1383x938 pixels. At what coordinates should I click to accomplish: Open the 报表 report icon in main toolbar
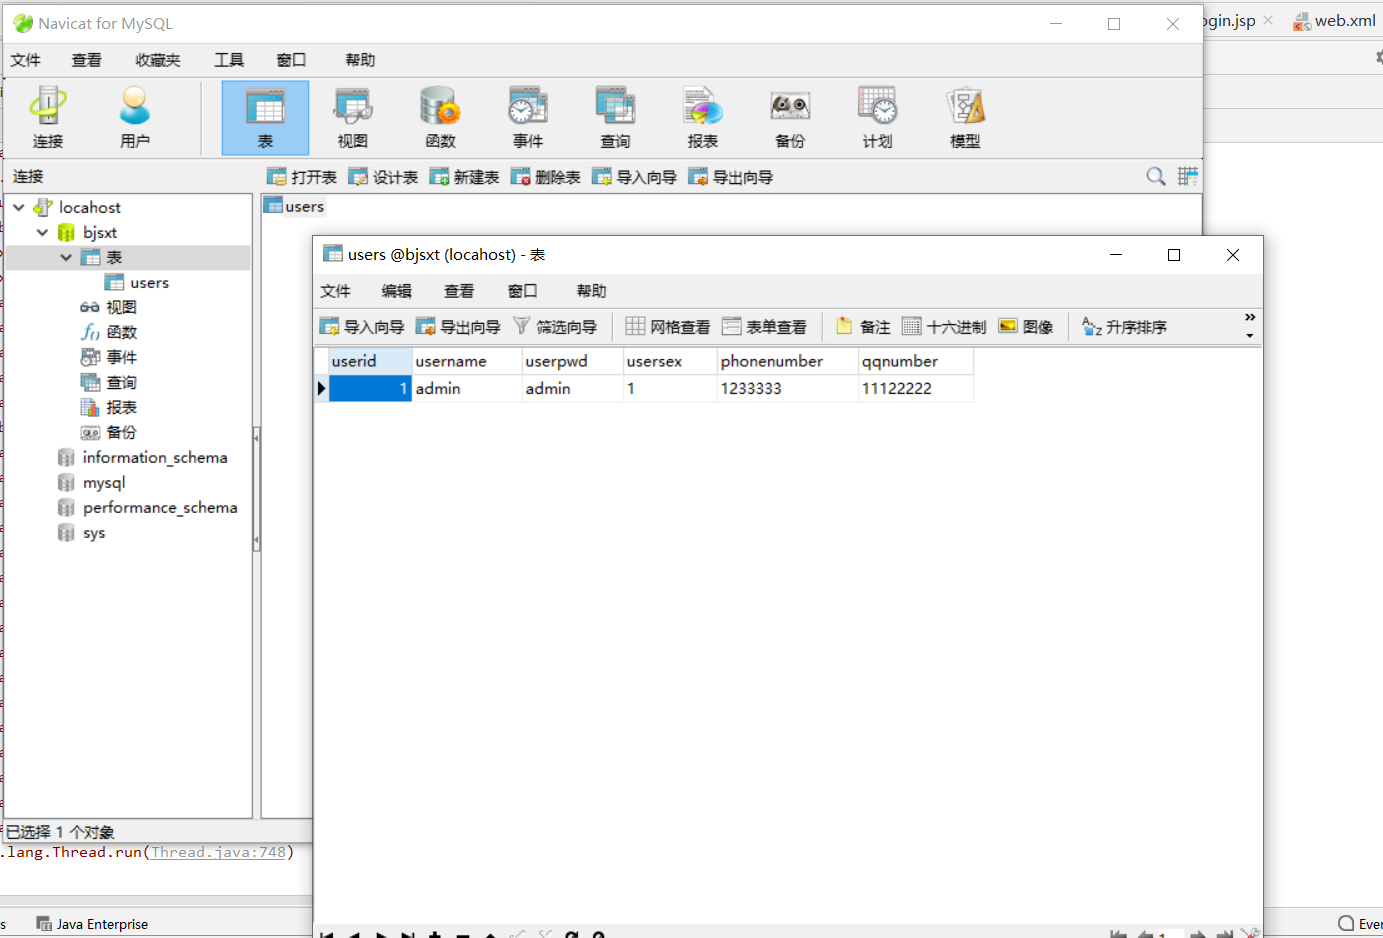[x=702, y=118]
